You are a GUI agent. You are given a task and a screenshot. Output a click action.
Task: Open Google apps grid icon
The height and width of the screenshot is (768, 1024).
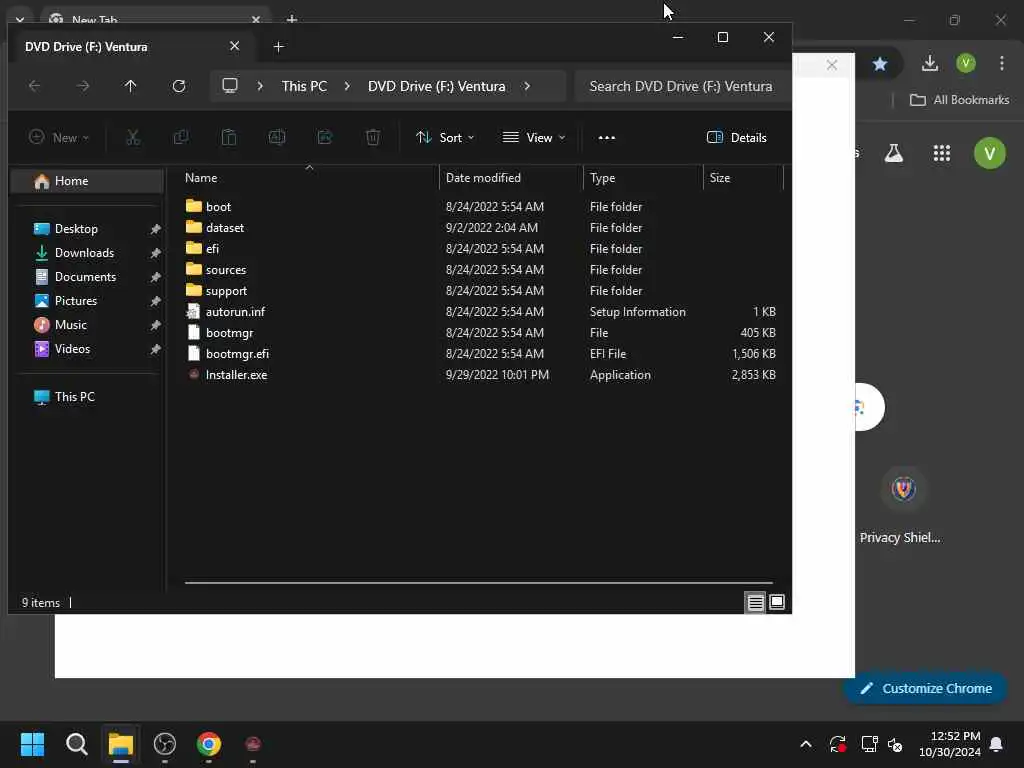942,153
